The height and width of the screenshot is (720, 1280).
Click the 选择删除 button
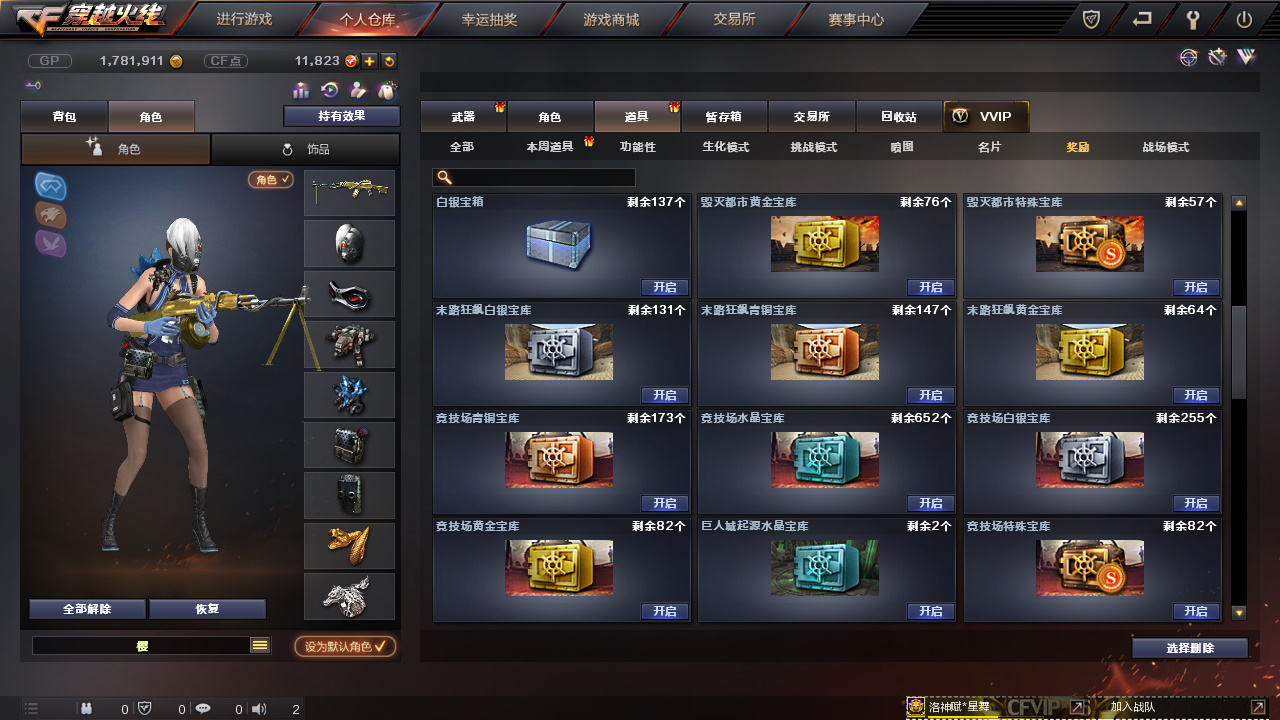pos(1190,648)
